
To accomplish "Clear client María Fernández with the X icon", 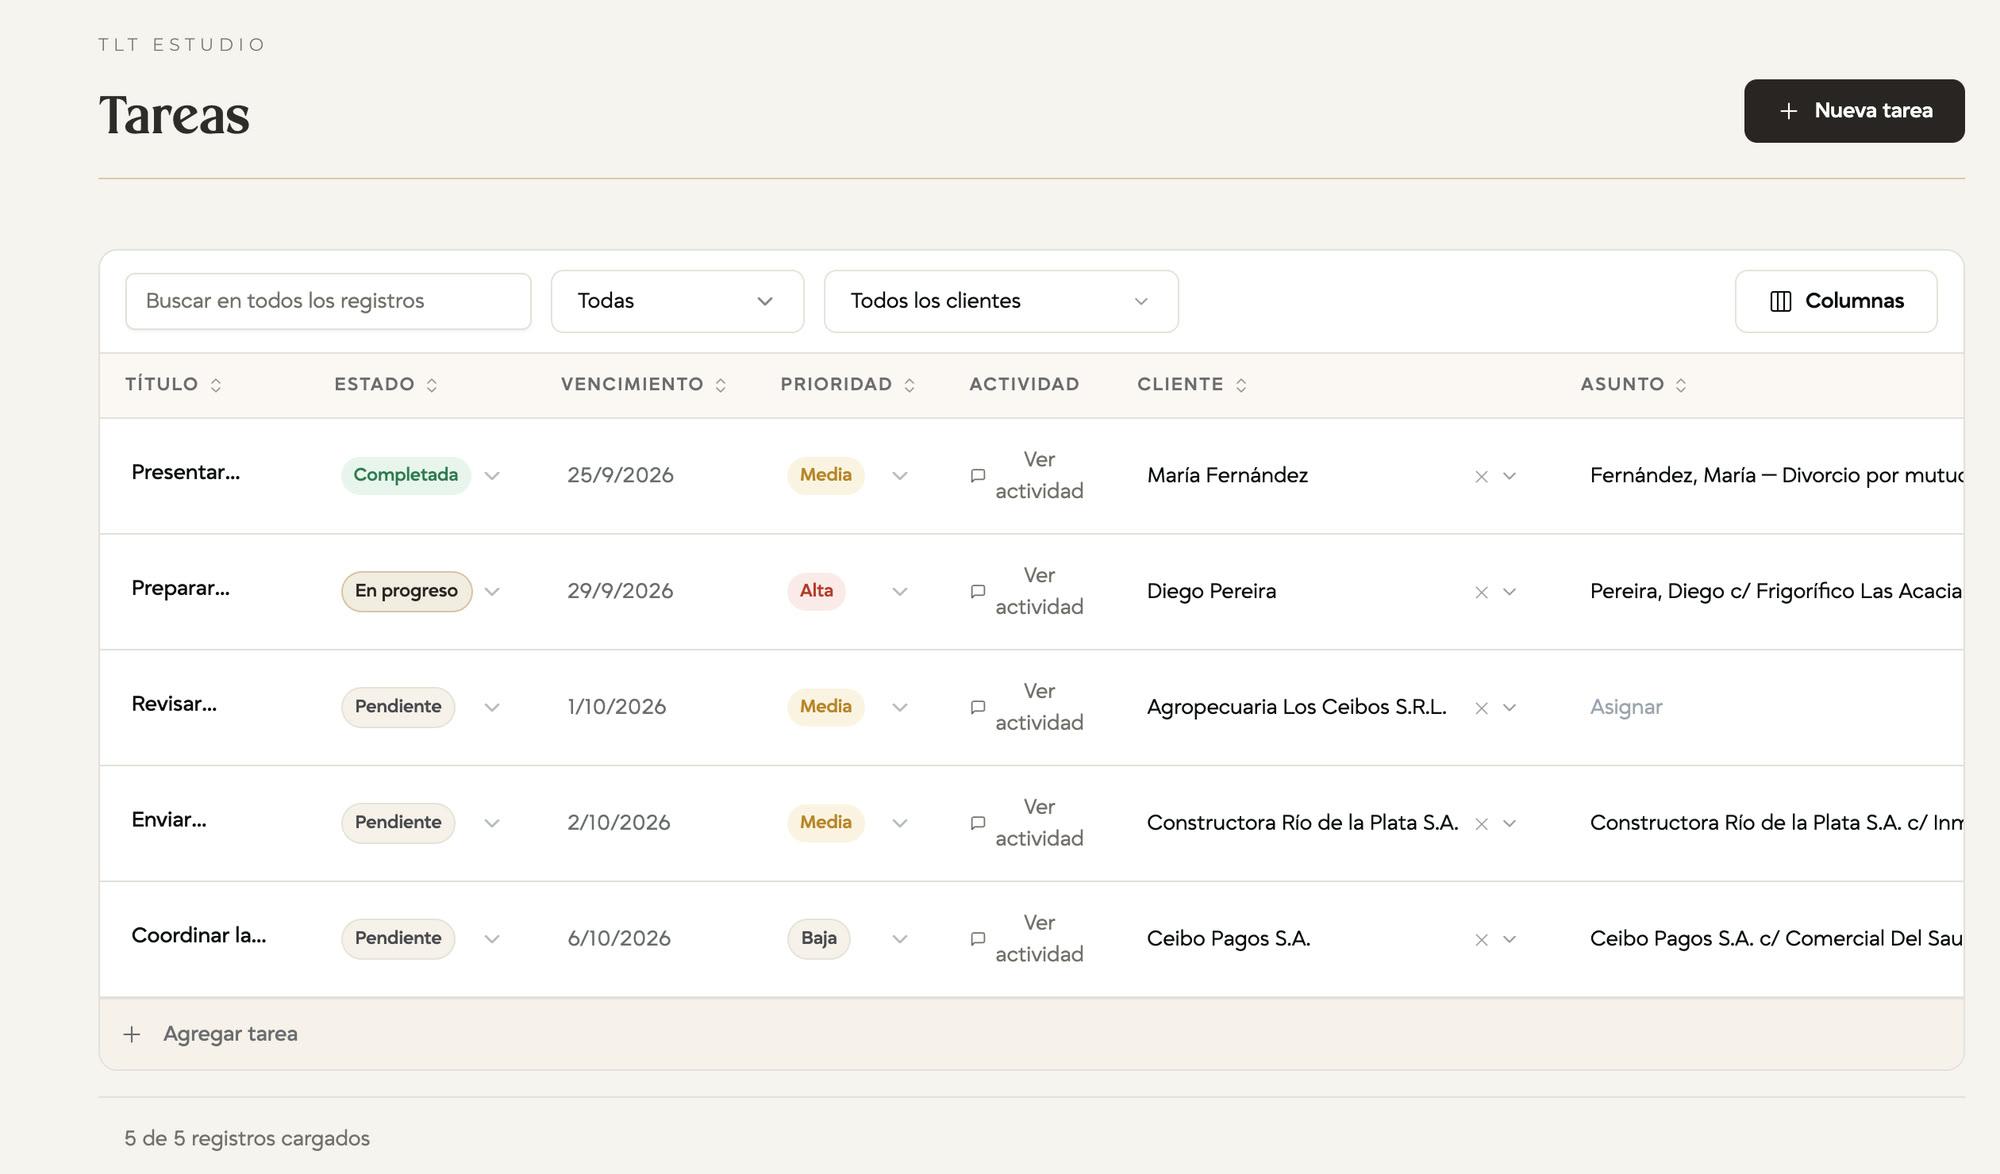I will pyautogui.click(x=1481, y=477).
